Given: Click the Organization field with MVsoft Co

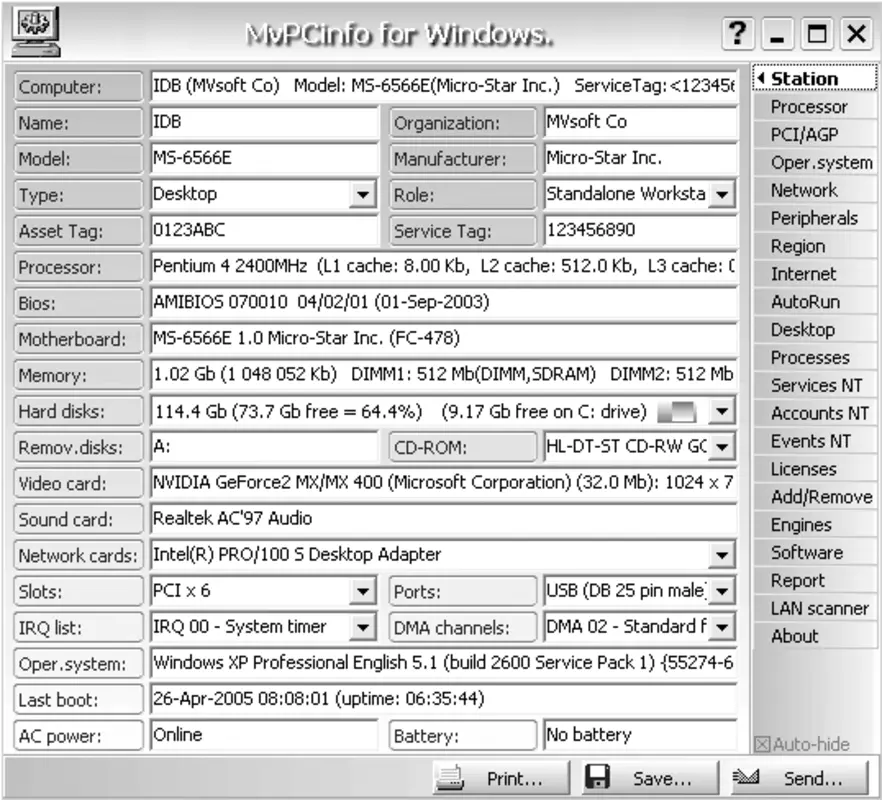Looking at the screenshot, I should [x=640, y=122].
